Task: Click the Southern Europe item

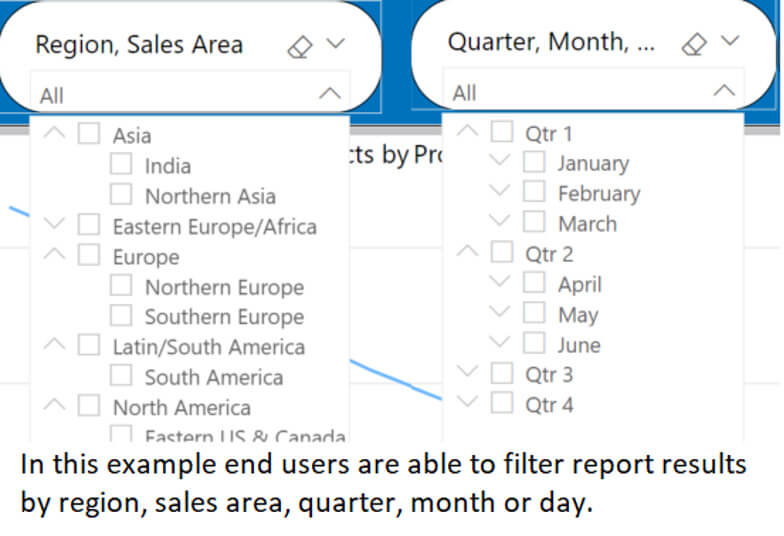Action: (224, 317)
